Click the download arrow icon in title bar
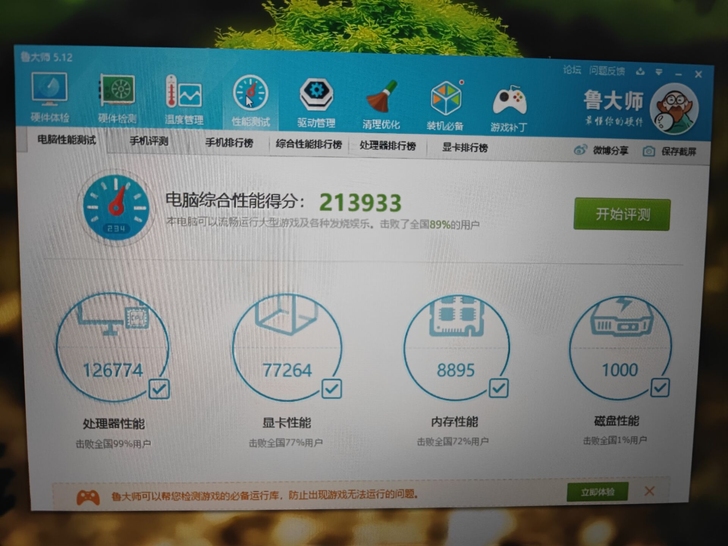Screen dimensions: 728x546 641,72
